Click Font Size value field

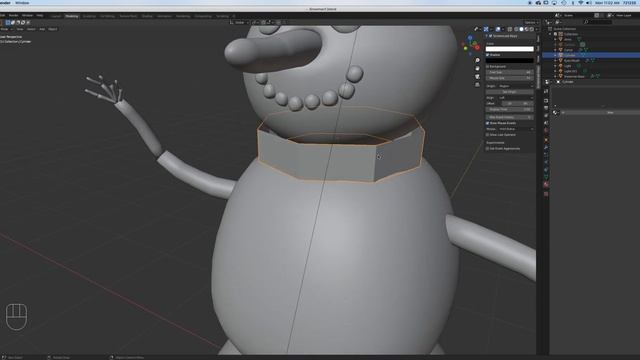pos(509,72)
